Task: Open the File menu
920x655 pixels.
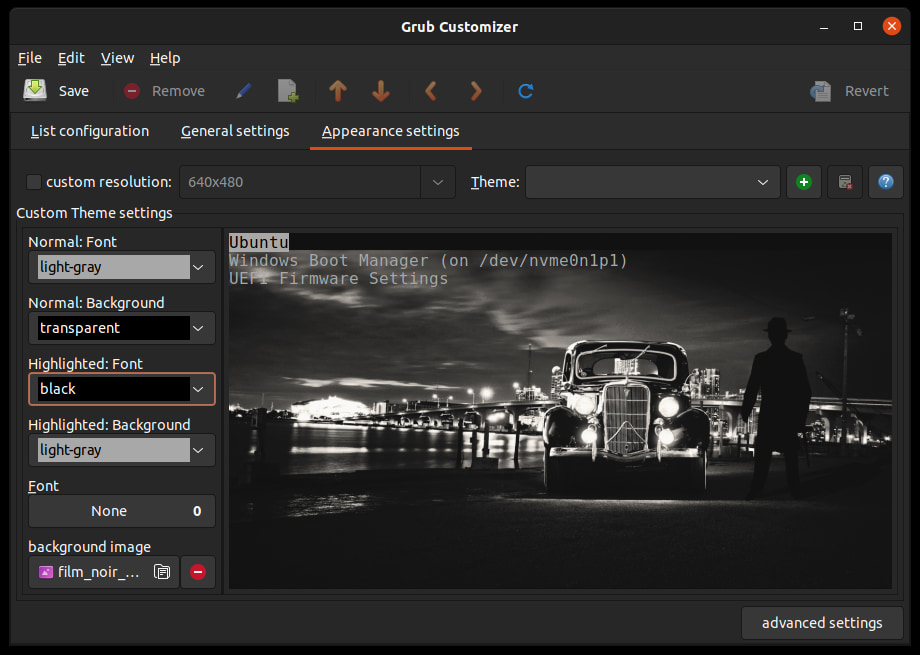Action: [x=30, y=58]
